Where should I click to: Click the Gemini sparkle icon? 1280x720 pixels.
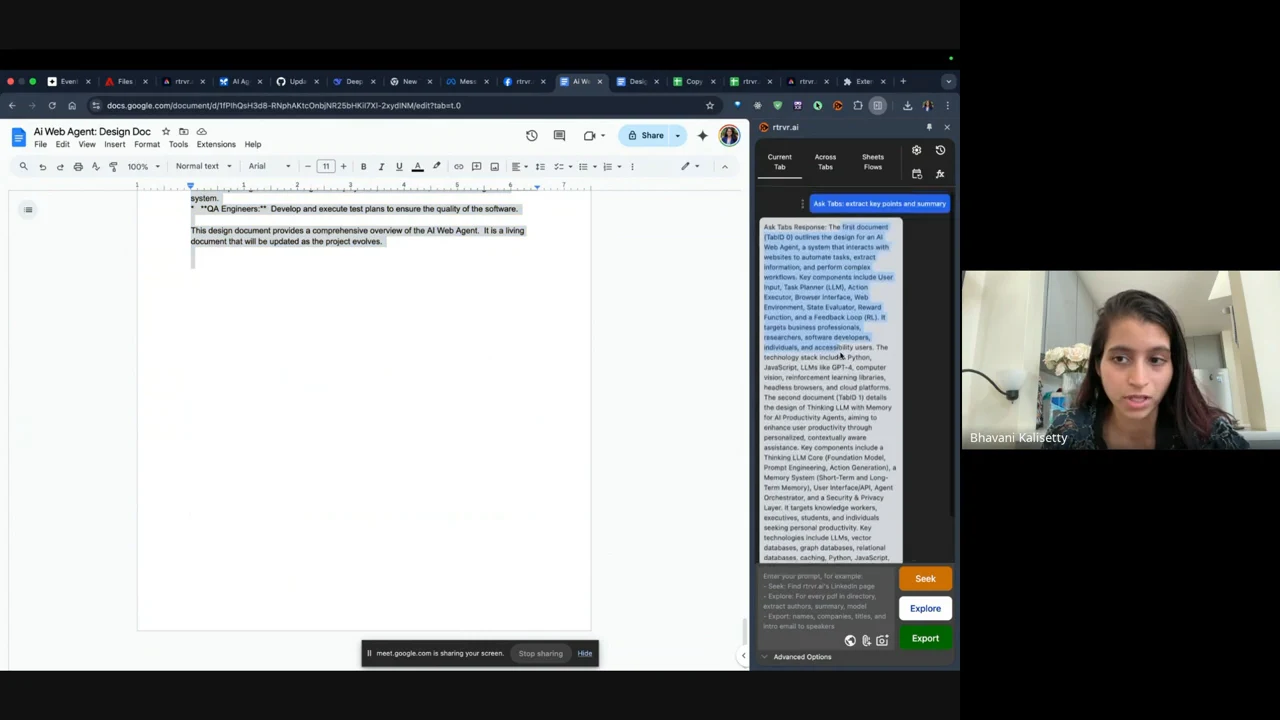point(702,136)
